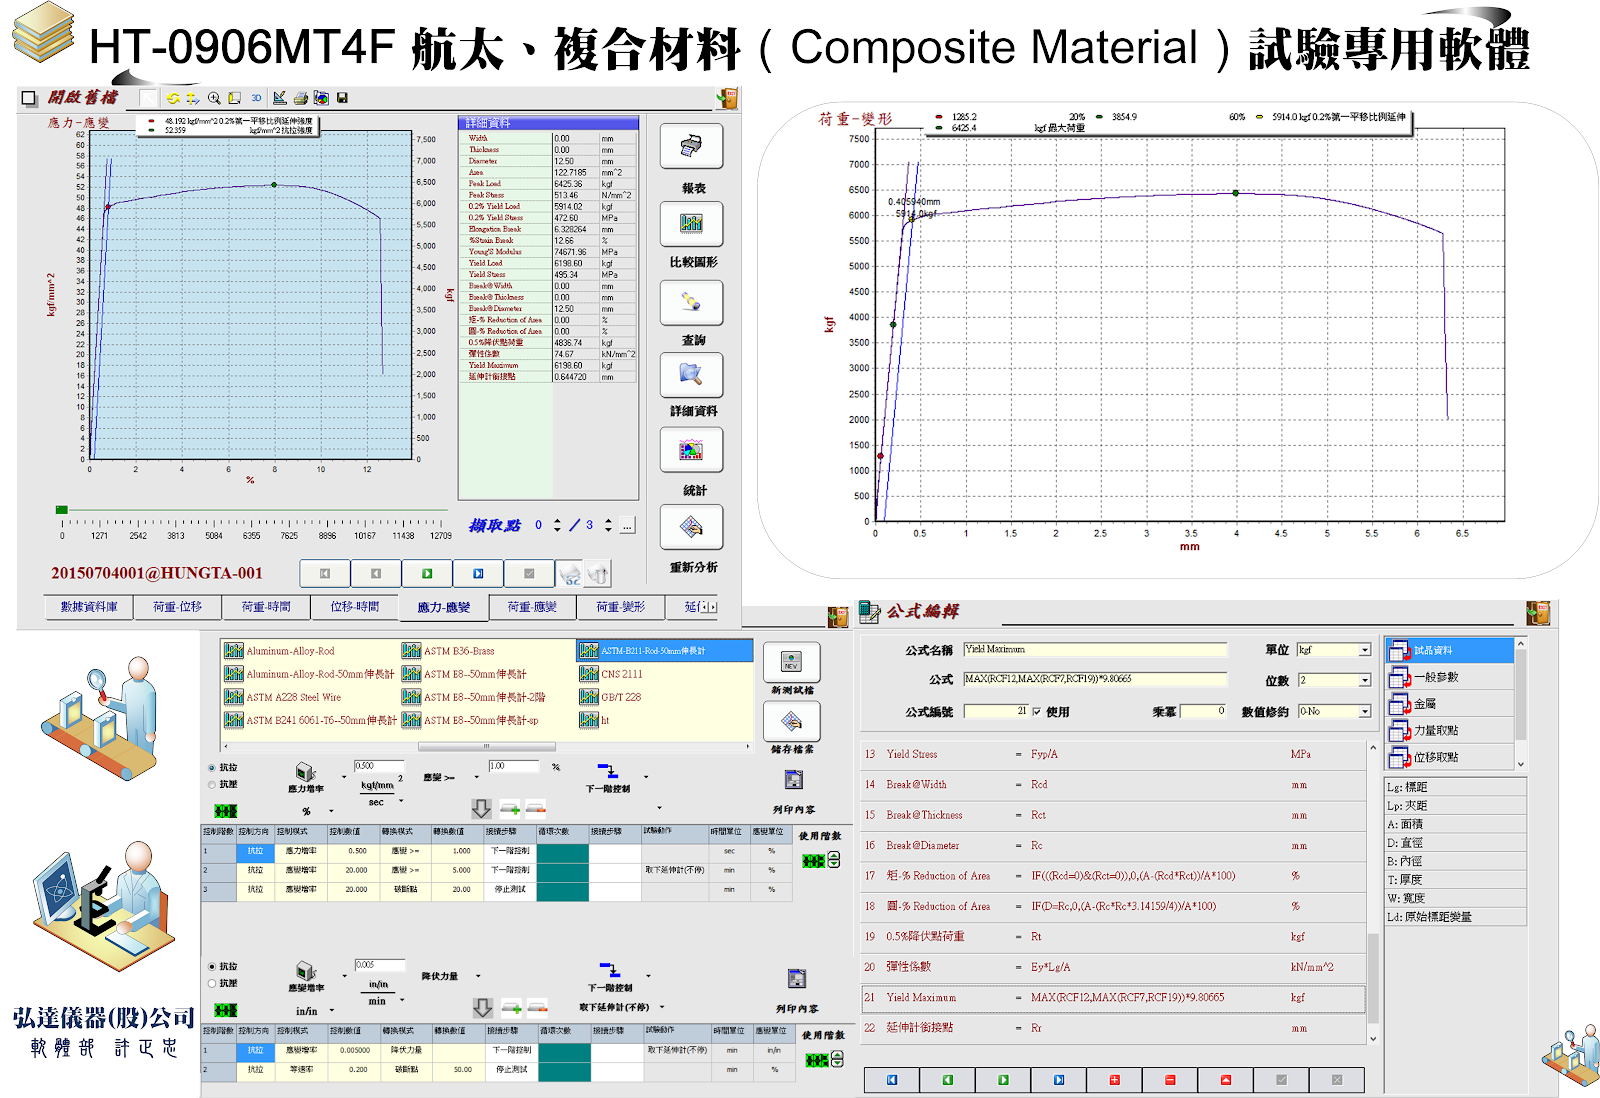Toggle the 使用 checkbox in the formula editor
The image size is (1600, 1098).
tap(1035, 710)
